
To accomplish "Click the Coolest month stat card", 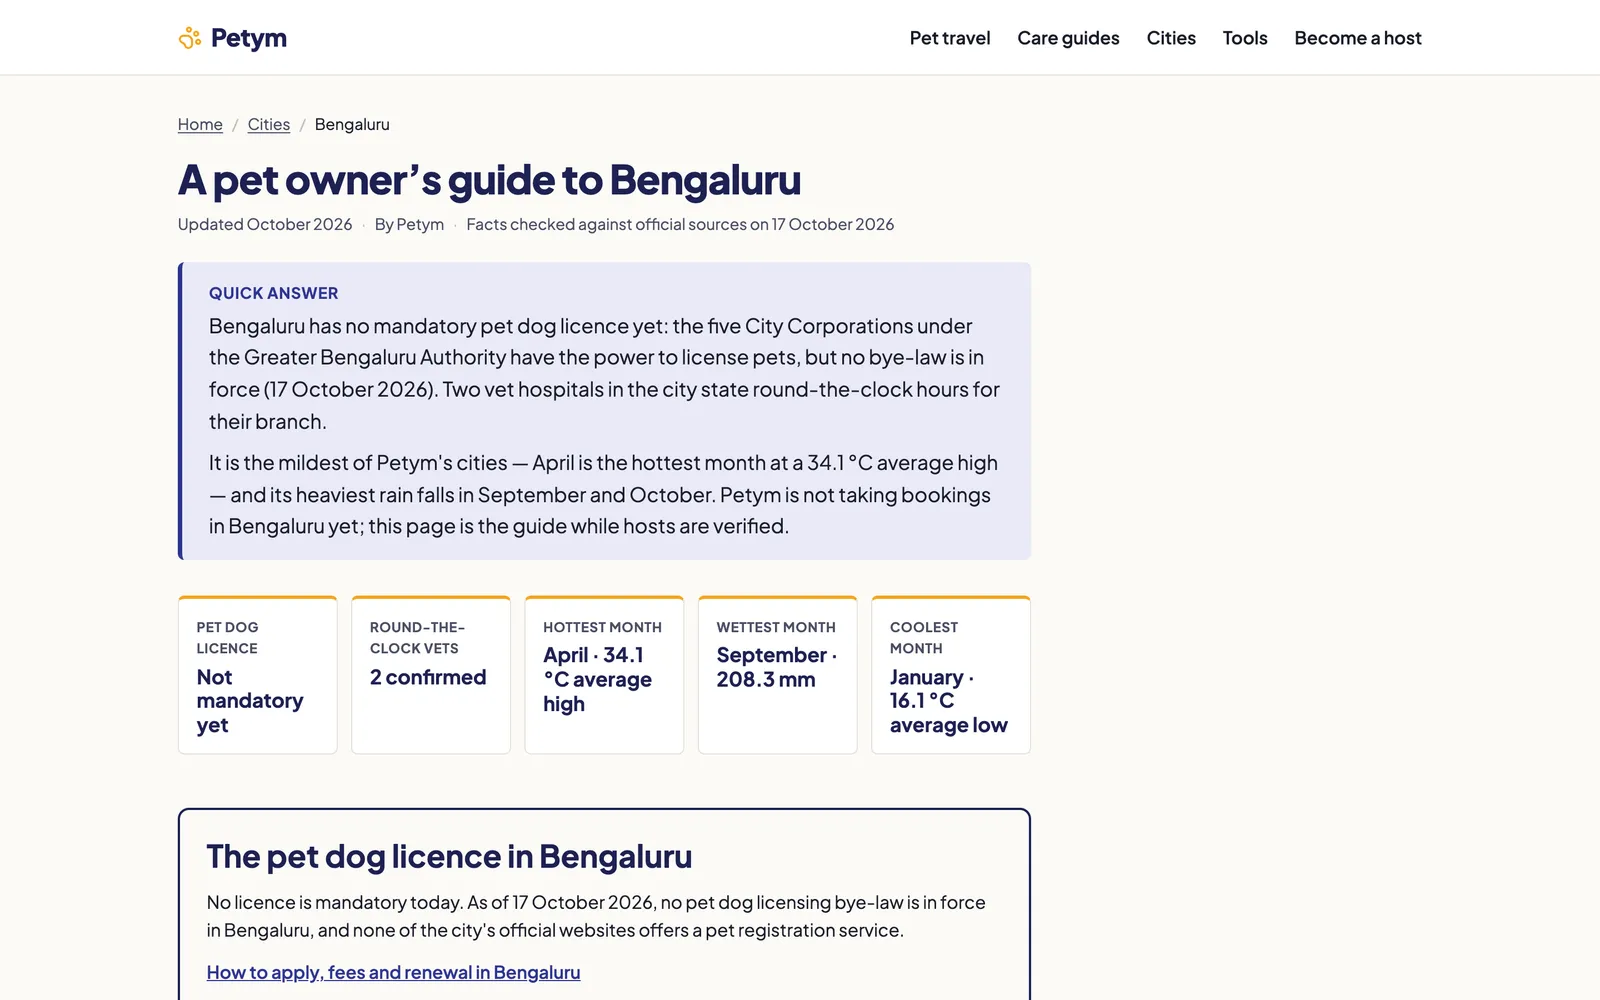I will (x=951, y=675).
